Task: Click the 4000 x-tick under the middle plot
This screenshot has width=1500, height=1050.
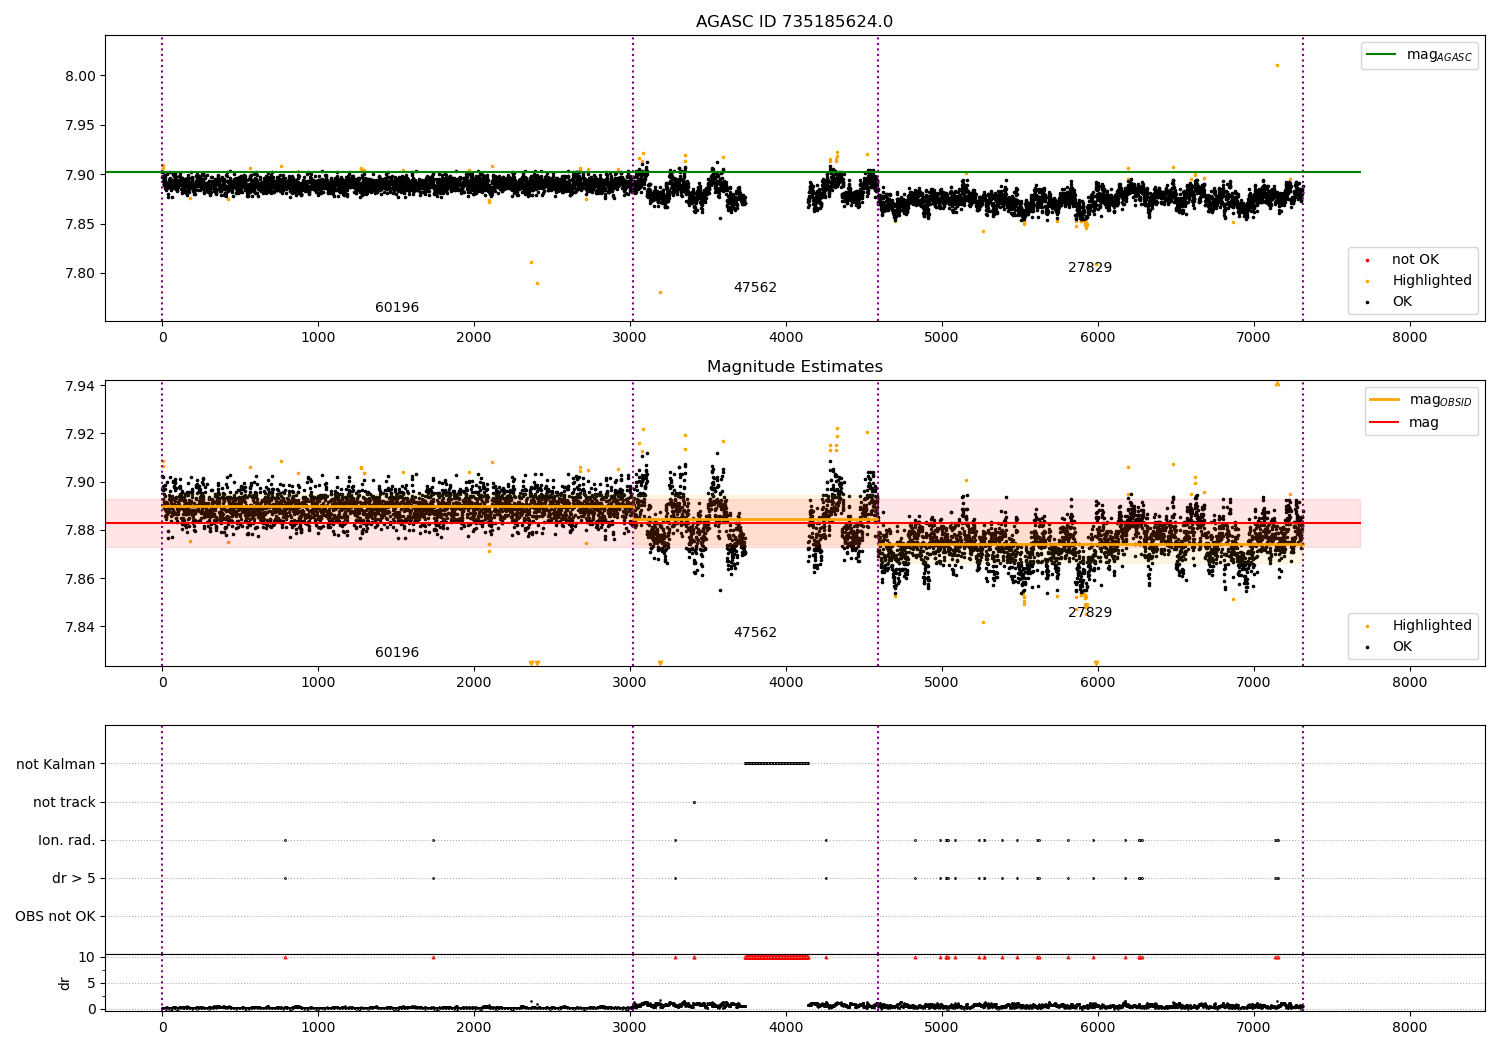Action: [x=786, y=683]
